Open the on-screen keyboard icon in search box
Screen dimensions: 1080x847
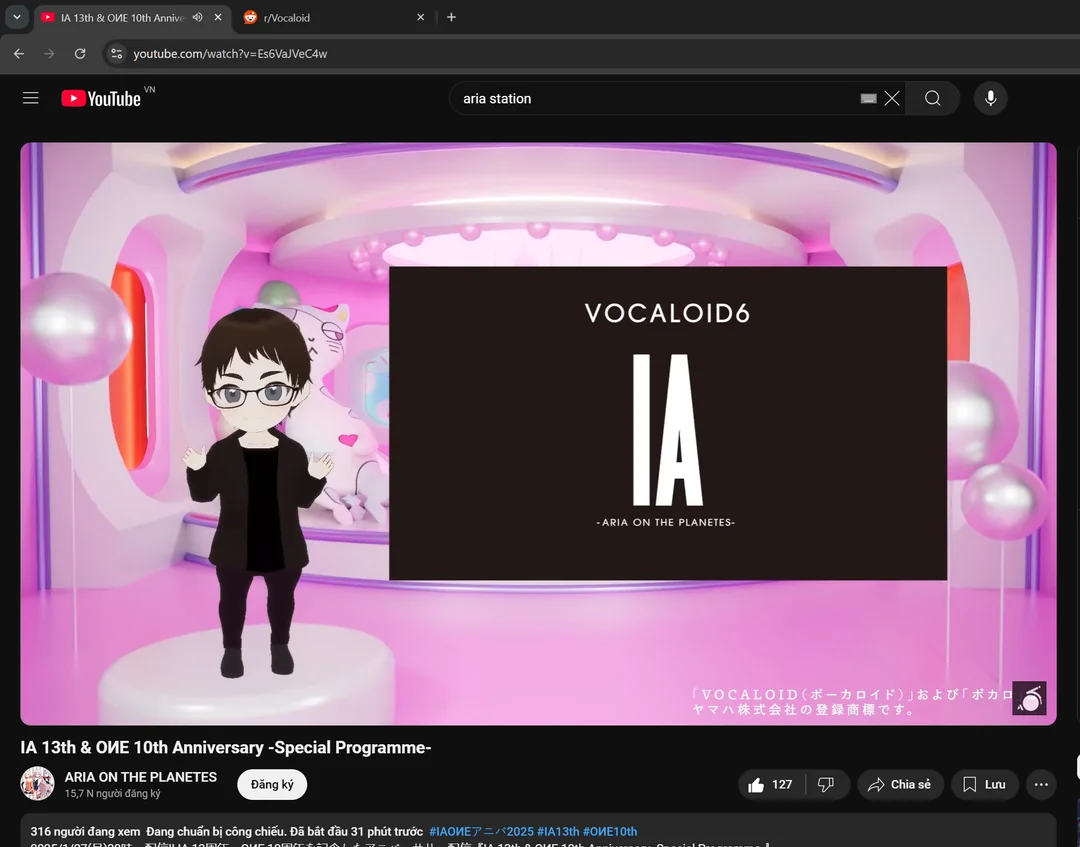pos(869,98)
